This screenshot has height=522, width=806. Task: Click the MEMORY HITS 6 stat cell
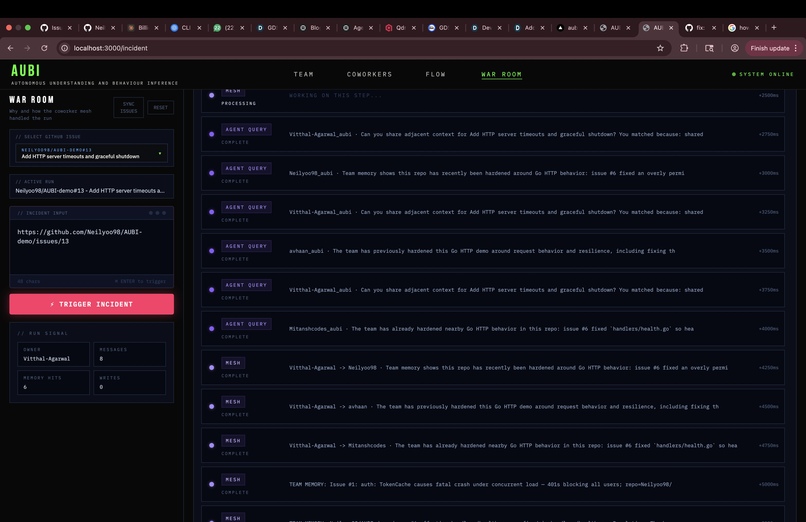(53, 382)
